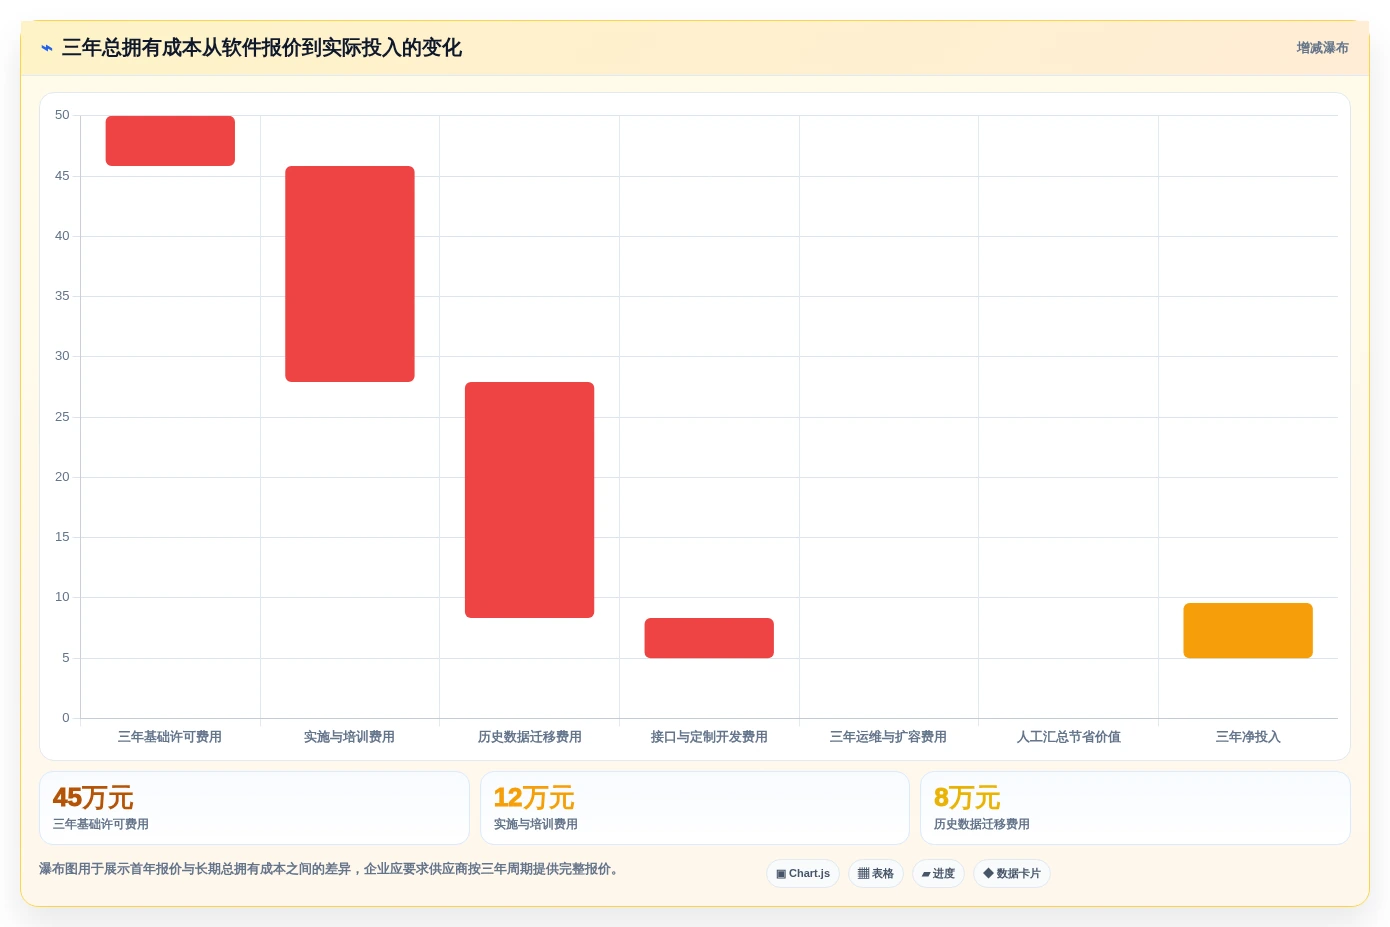Click the red bar for 三年基础许可费用
Screen dimensions: 1390x927
(x=170, y=141)
